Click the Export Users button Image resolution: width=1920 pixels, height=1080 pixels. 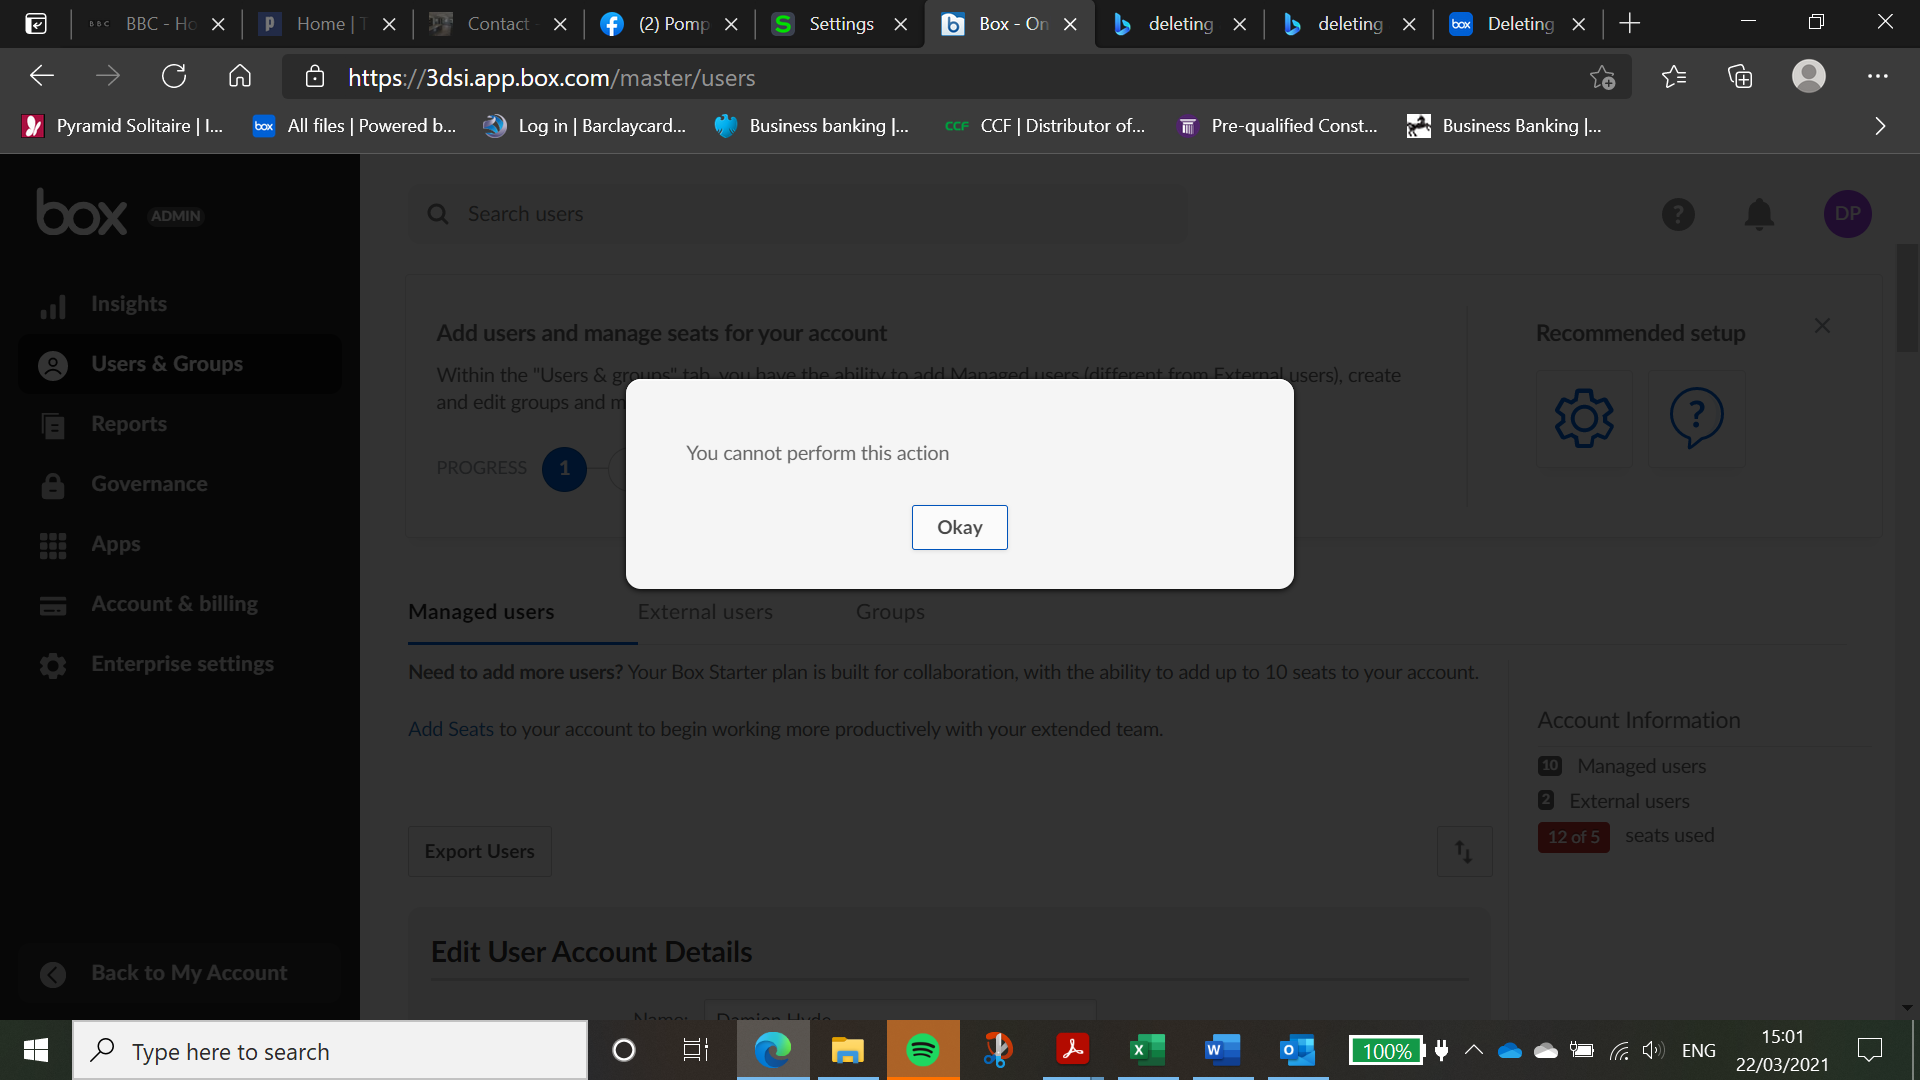pos(479,851)
